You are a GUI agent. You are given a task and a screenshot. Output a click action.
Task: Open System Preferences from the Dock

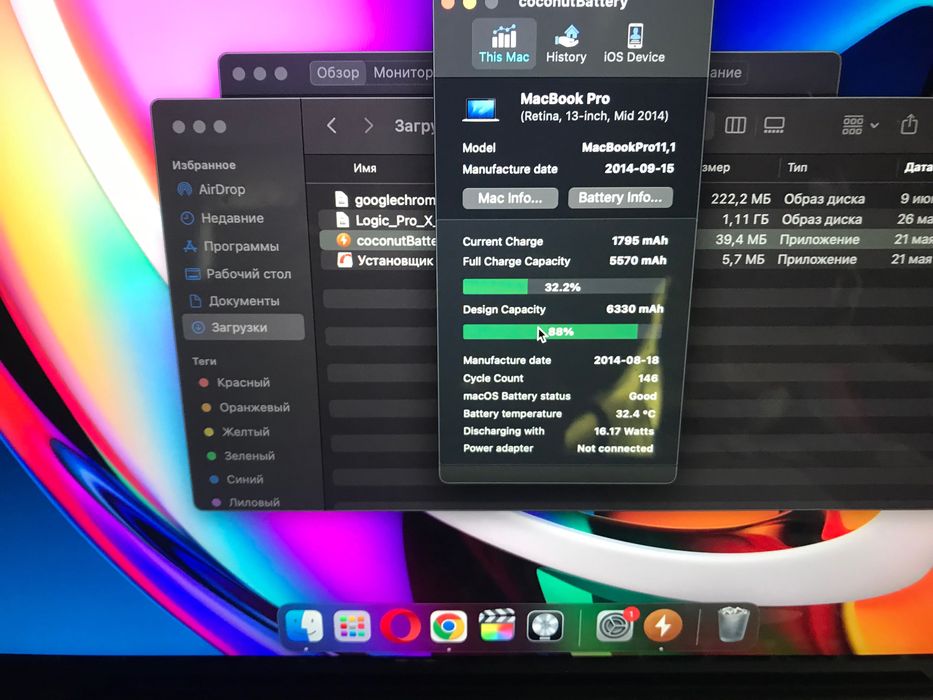coord(615,626)
